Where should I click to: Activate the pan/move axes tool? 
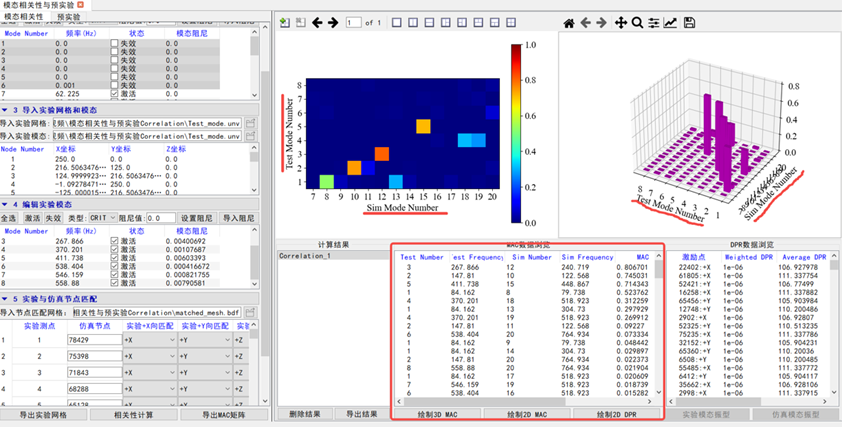pos(620,23)
